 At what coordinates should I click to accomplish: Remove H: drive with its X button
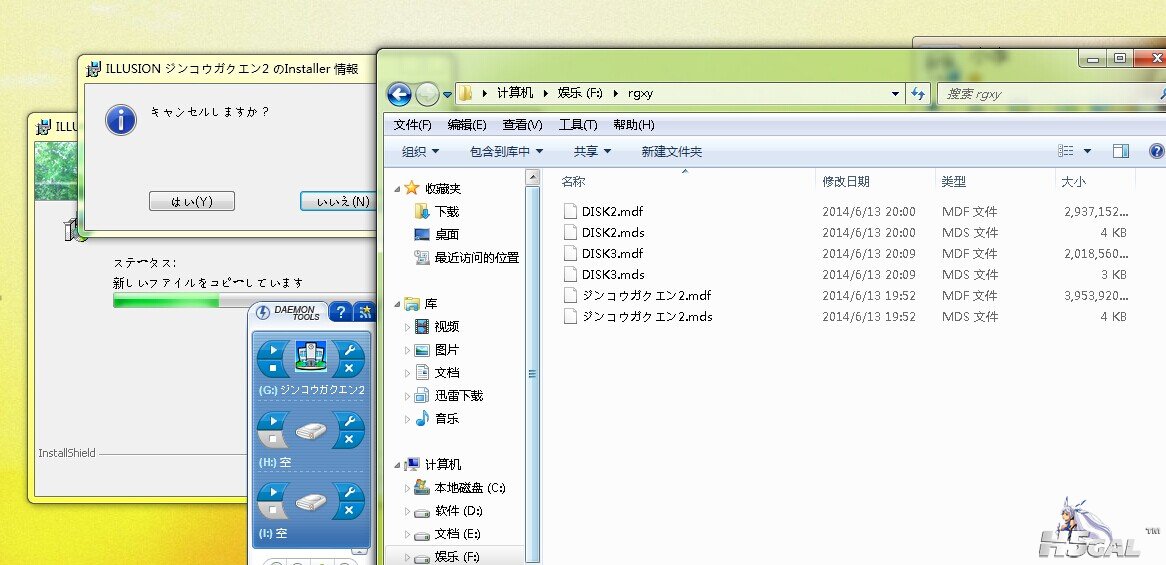pyautogui.click(x=349, y=439)
